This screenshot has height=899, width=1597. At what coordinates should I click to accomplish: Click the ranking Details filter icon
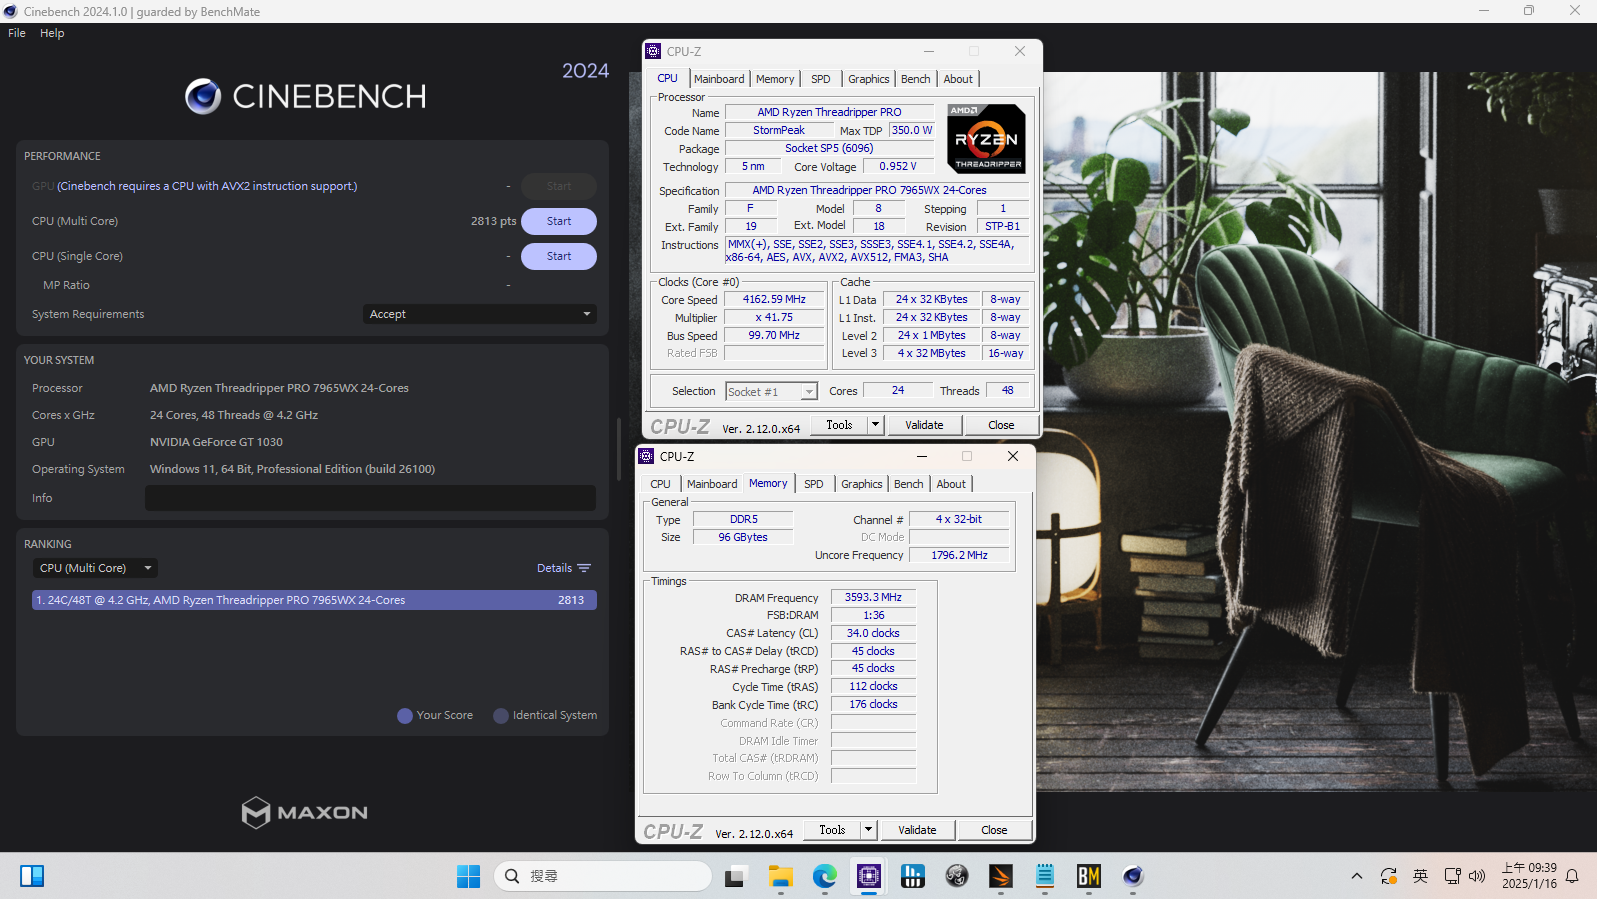tap(584, 568)
